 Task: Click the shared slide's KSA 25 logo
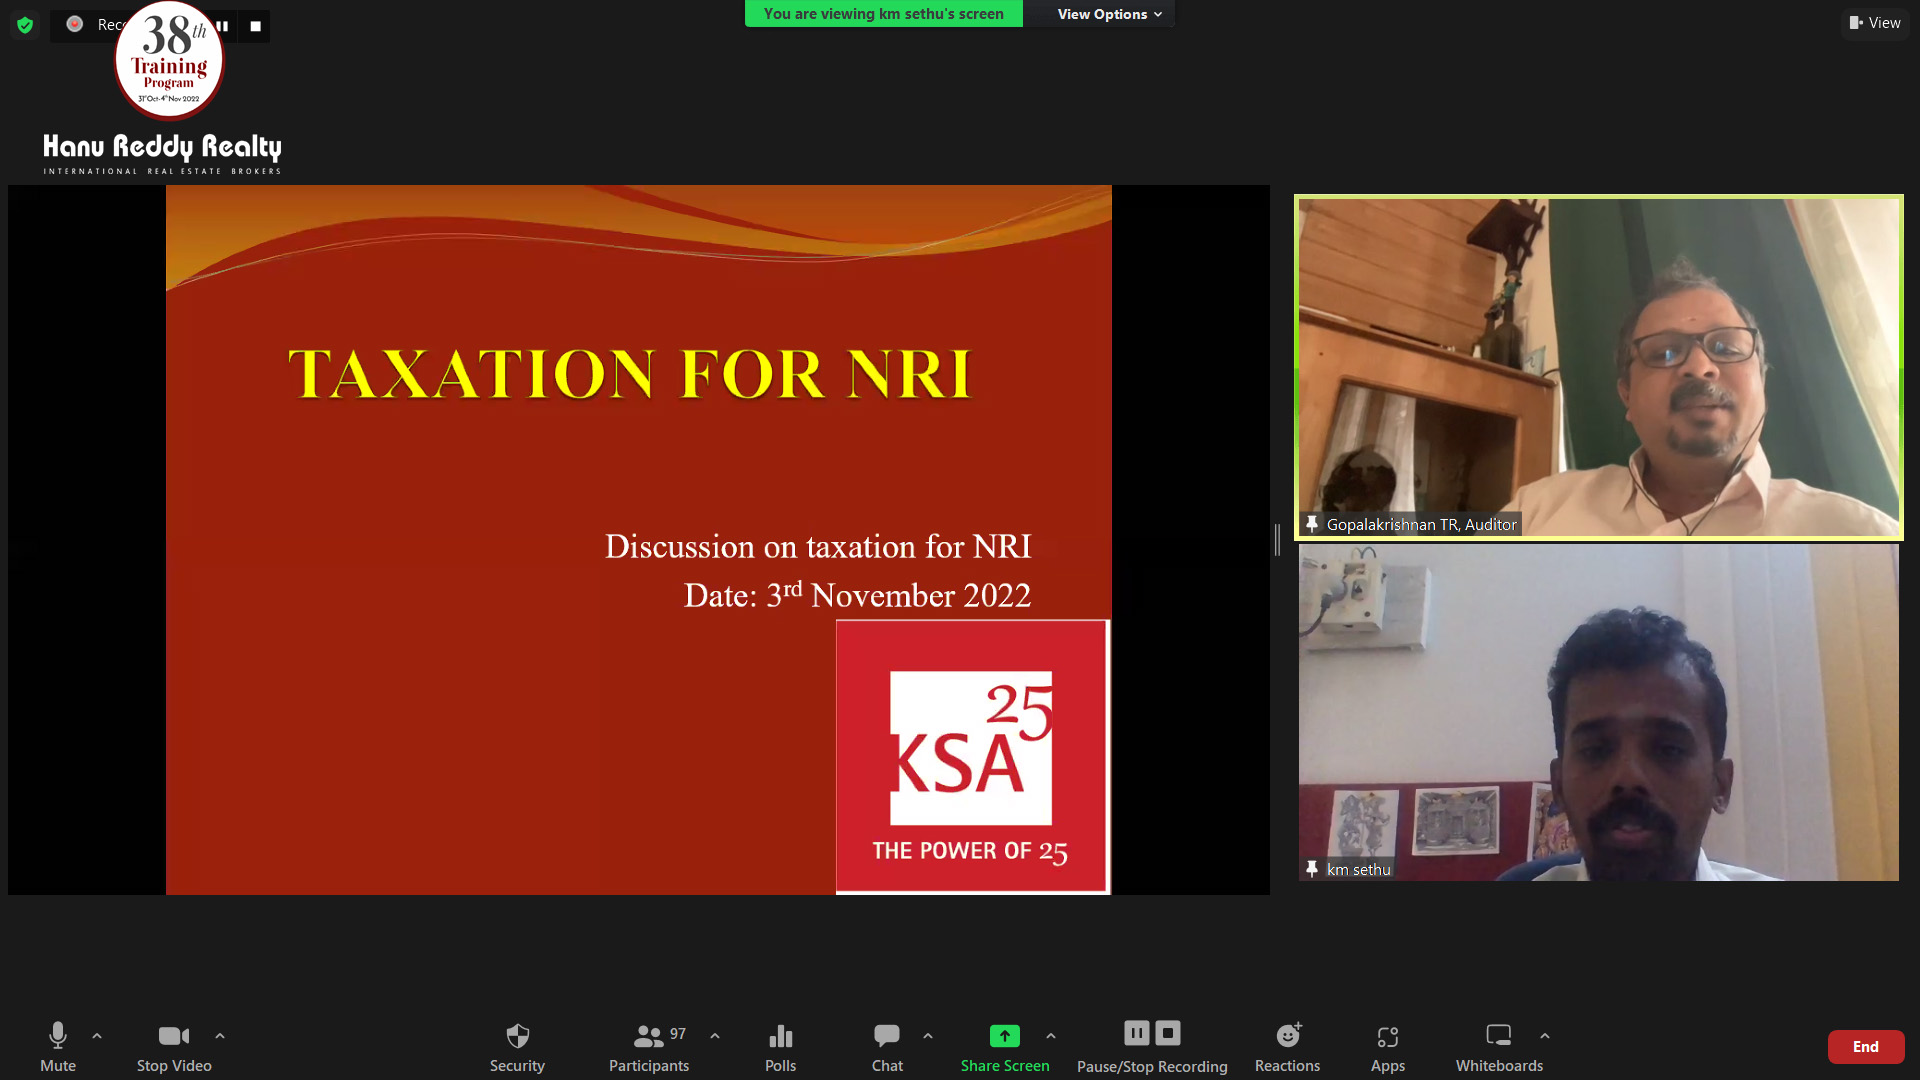point(972,756)
